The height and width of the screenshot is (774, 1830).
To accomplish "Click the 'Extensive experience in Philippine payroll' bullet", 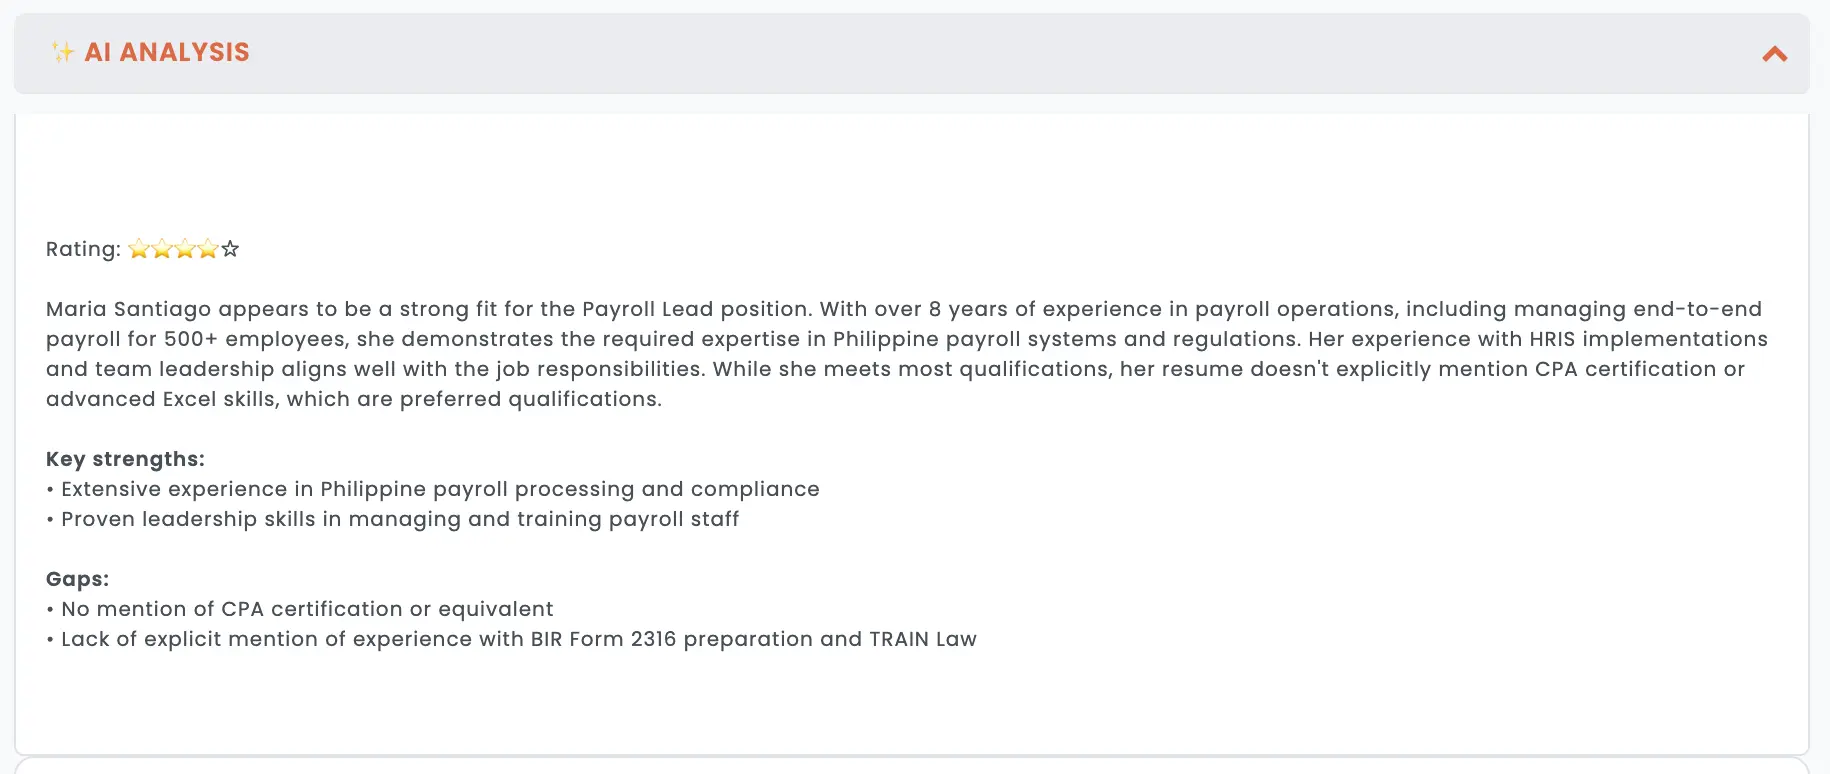I will click(433, 489).
